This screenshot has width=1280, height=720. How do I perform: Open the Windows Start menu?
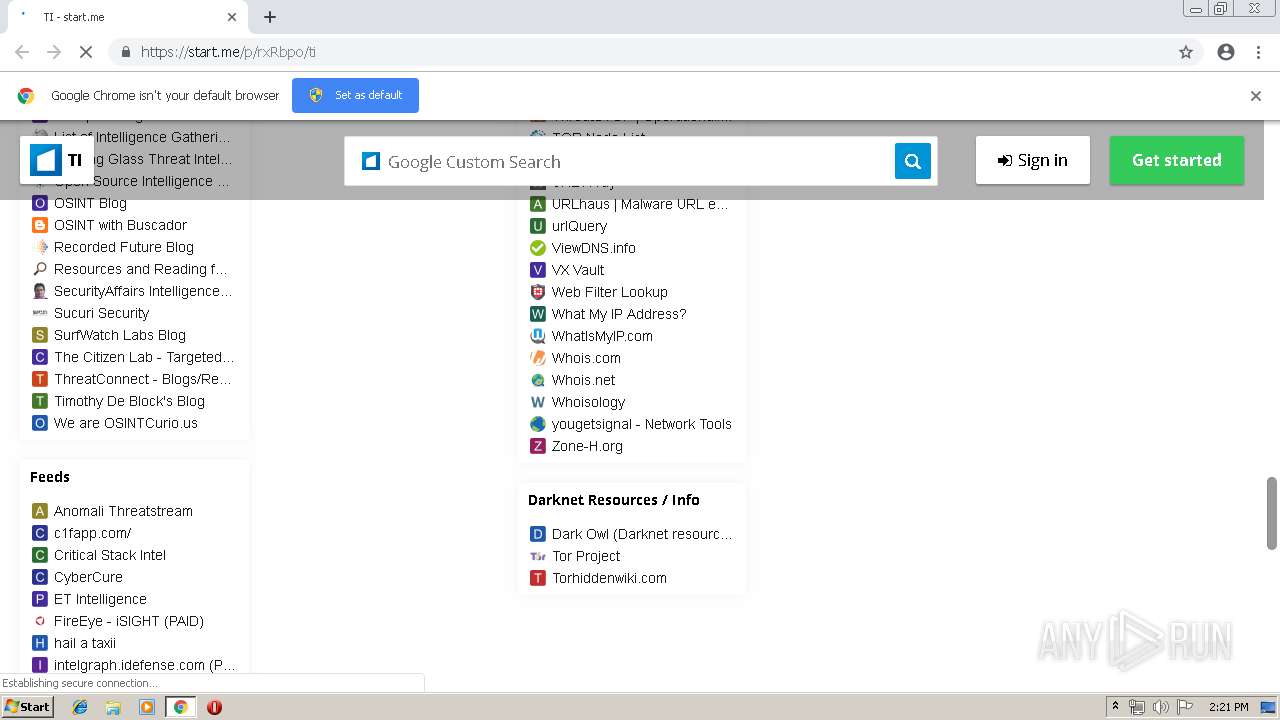tap(27, 707)
